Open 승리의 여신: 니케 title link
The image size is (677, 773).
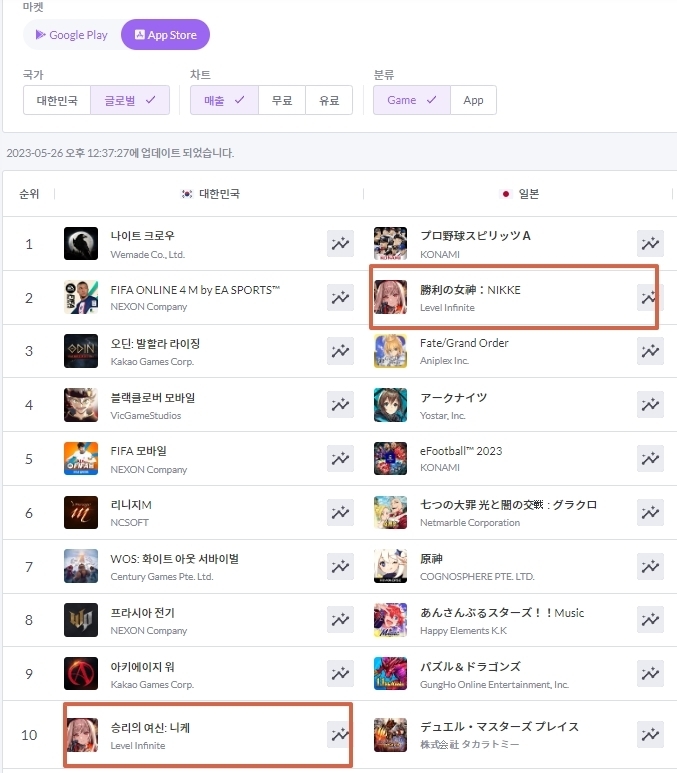click(150, 728)
